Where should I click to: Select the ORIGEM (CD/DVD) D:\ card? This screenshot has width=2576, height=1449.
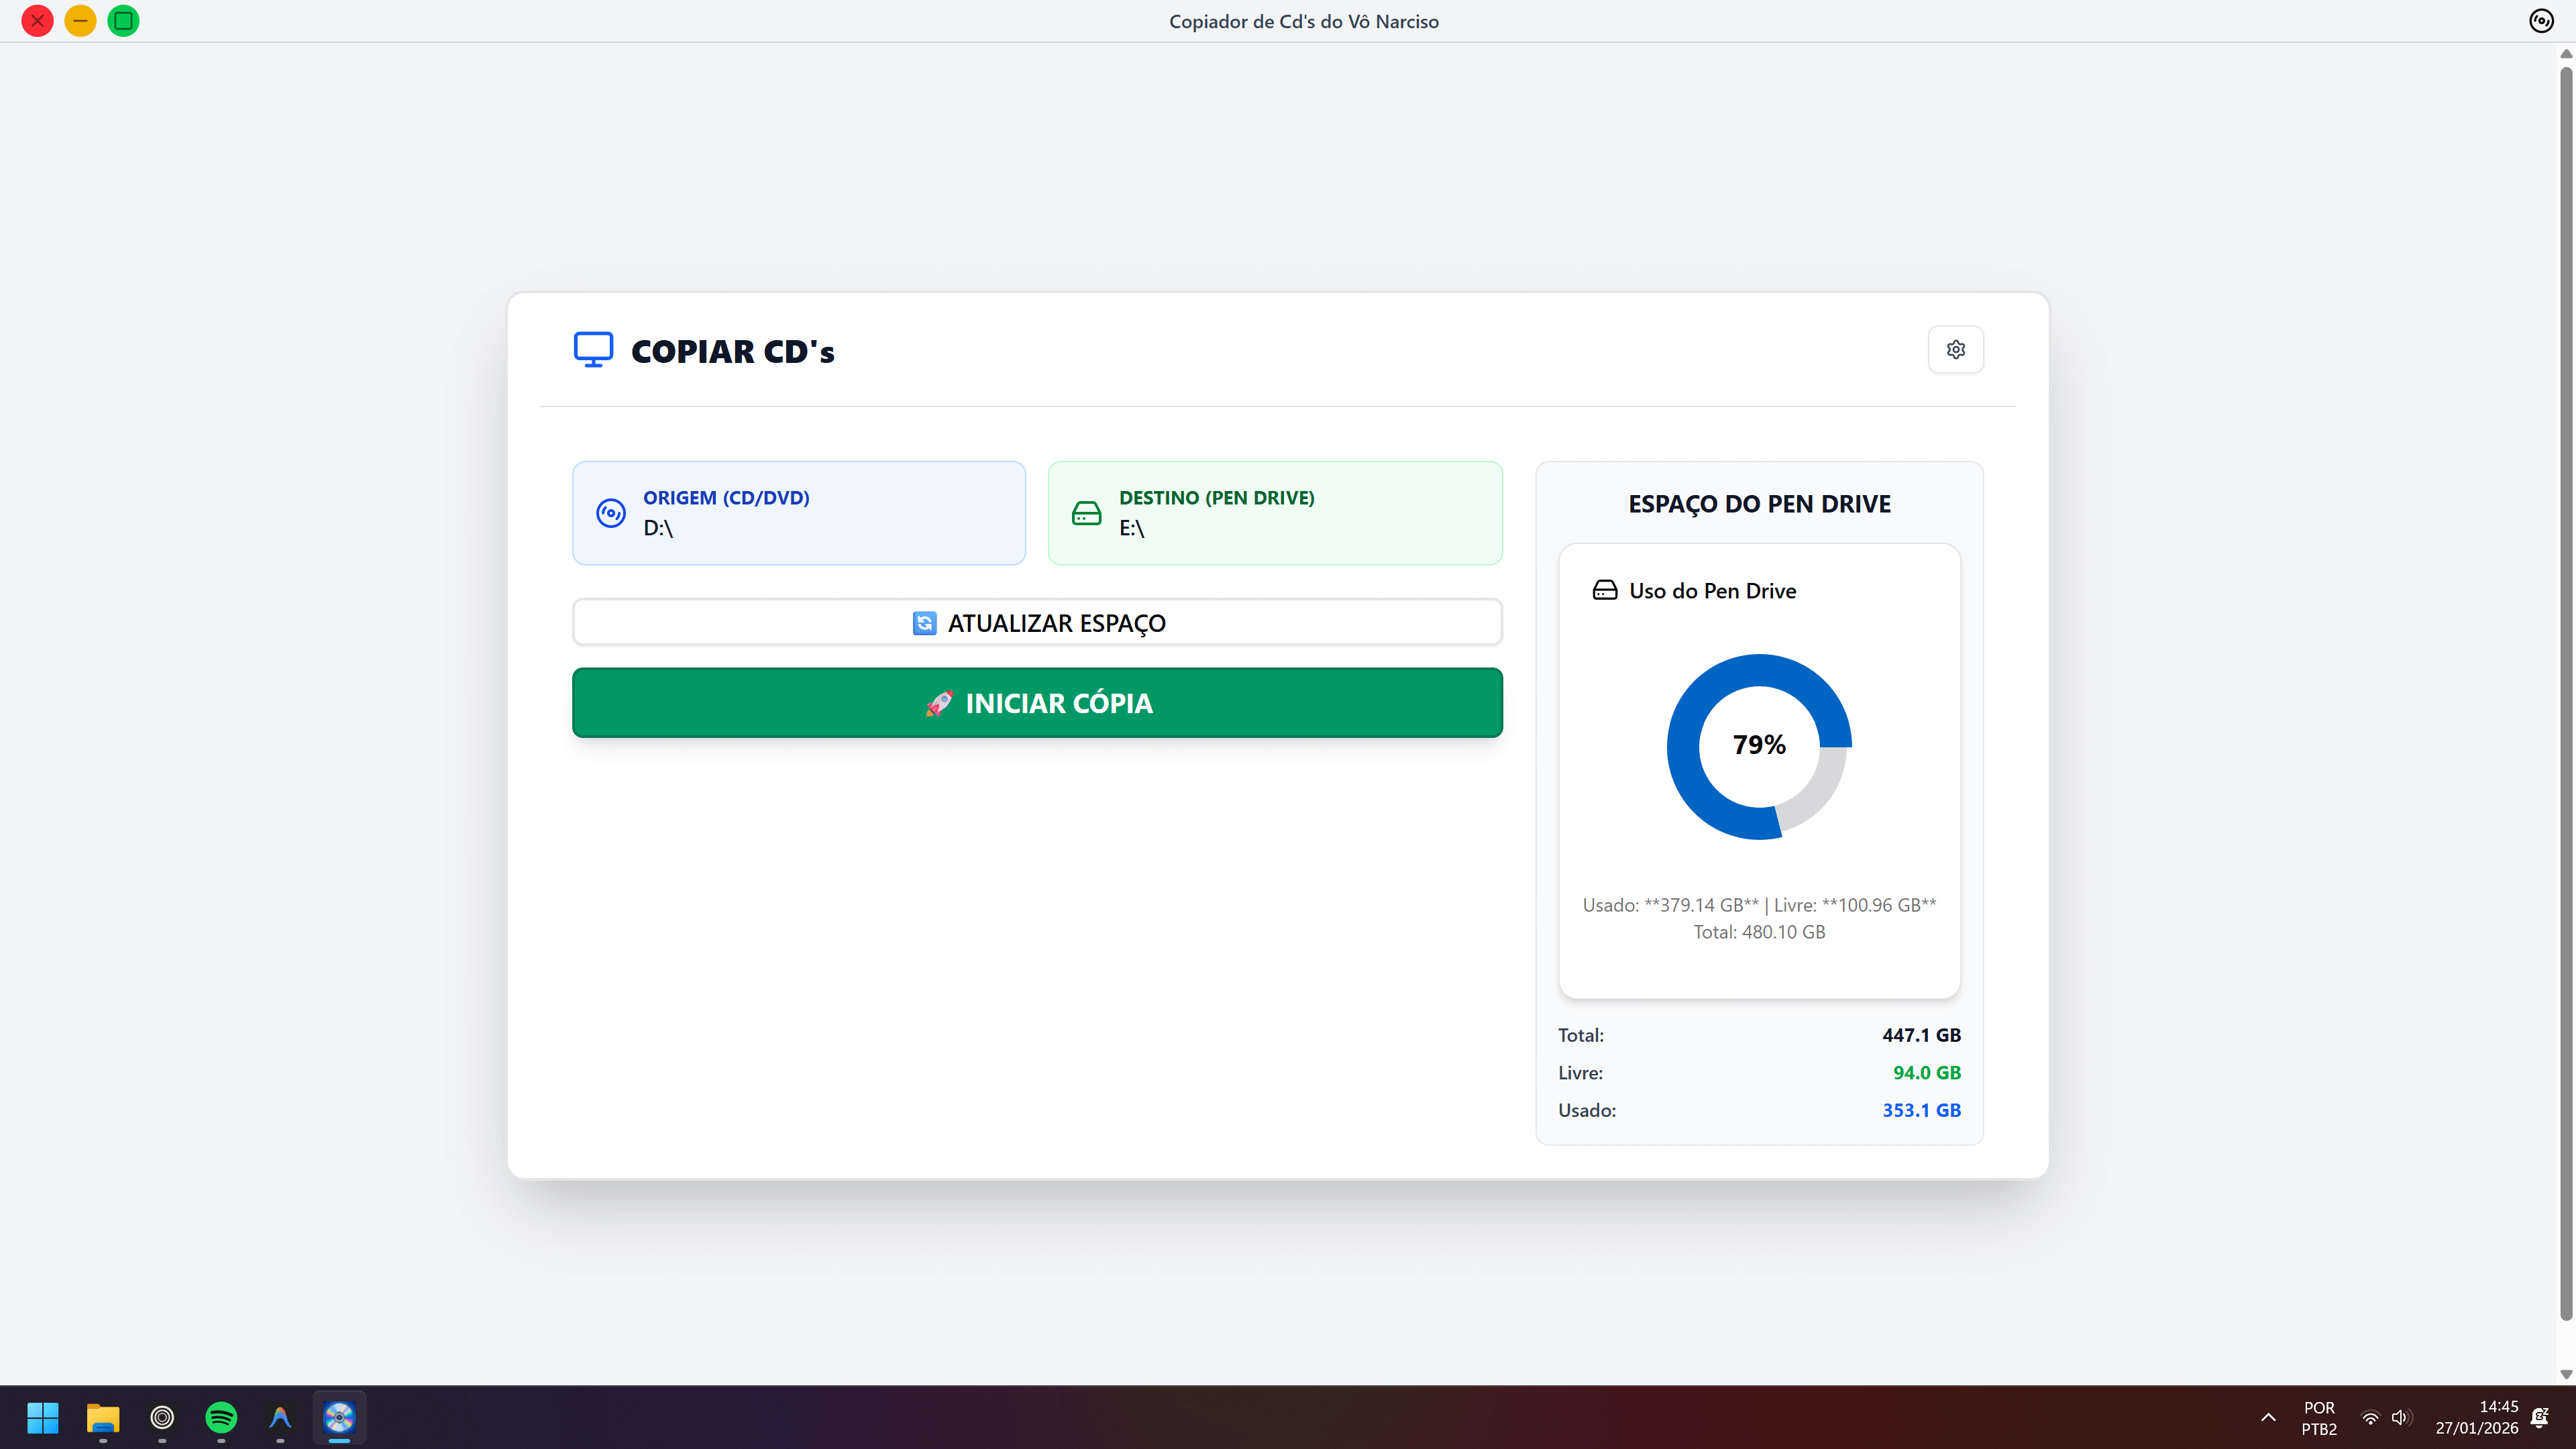pyautogui.click(x=799, y=513)
